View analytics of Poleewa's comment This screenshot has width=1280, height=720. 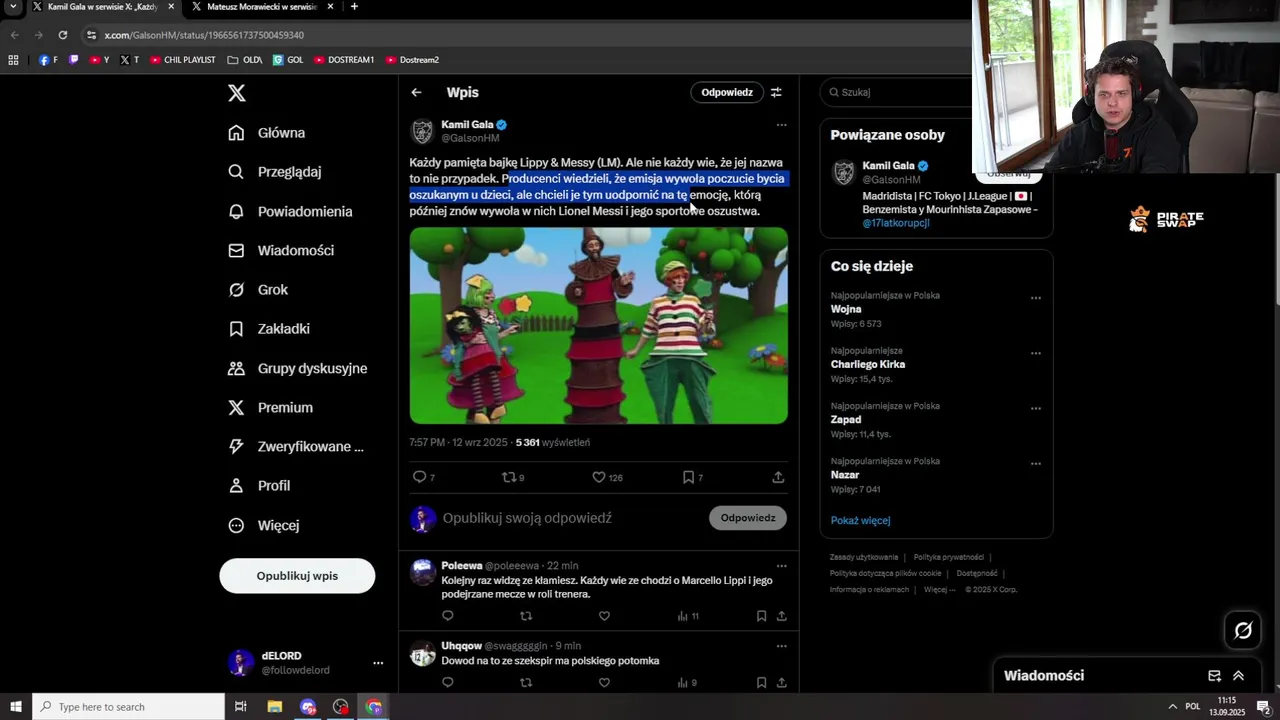pos(688,616)
